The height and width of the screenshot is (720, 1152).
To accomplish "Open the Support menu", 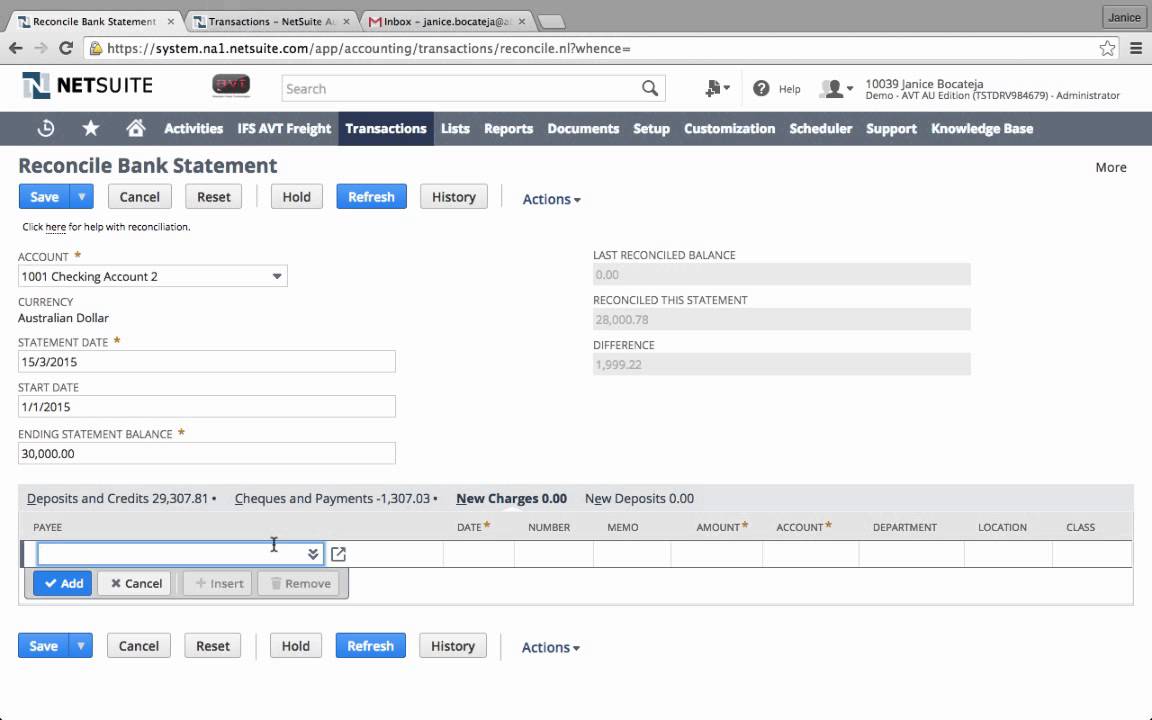I will pos(891,129).
